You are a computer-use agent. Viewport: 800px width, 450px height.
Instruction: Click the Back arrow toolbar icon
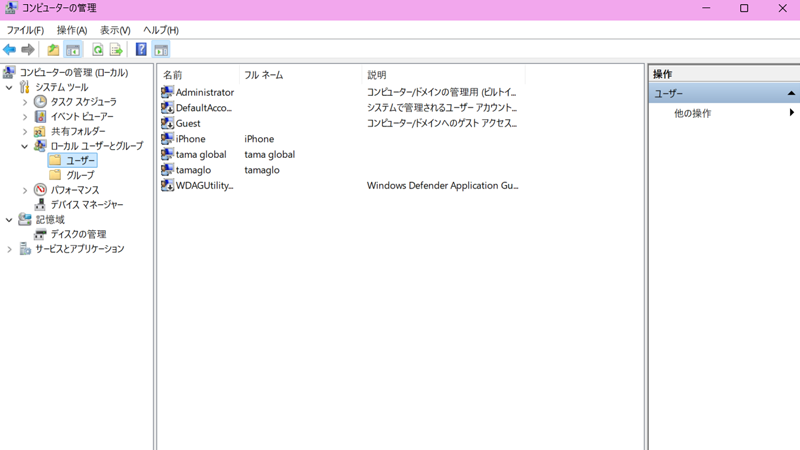click(10, 50)
